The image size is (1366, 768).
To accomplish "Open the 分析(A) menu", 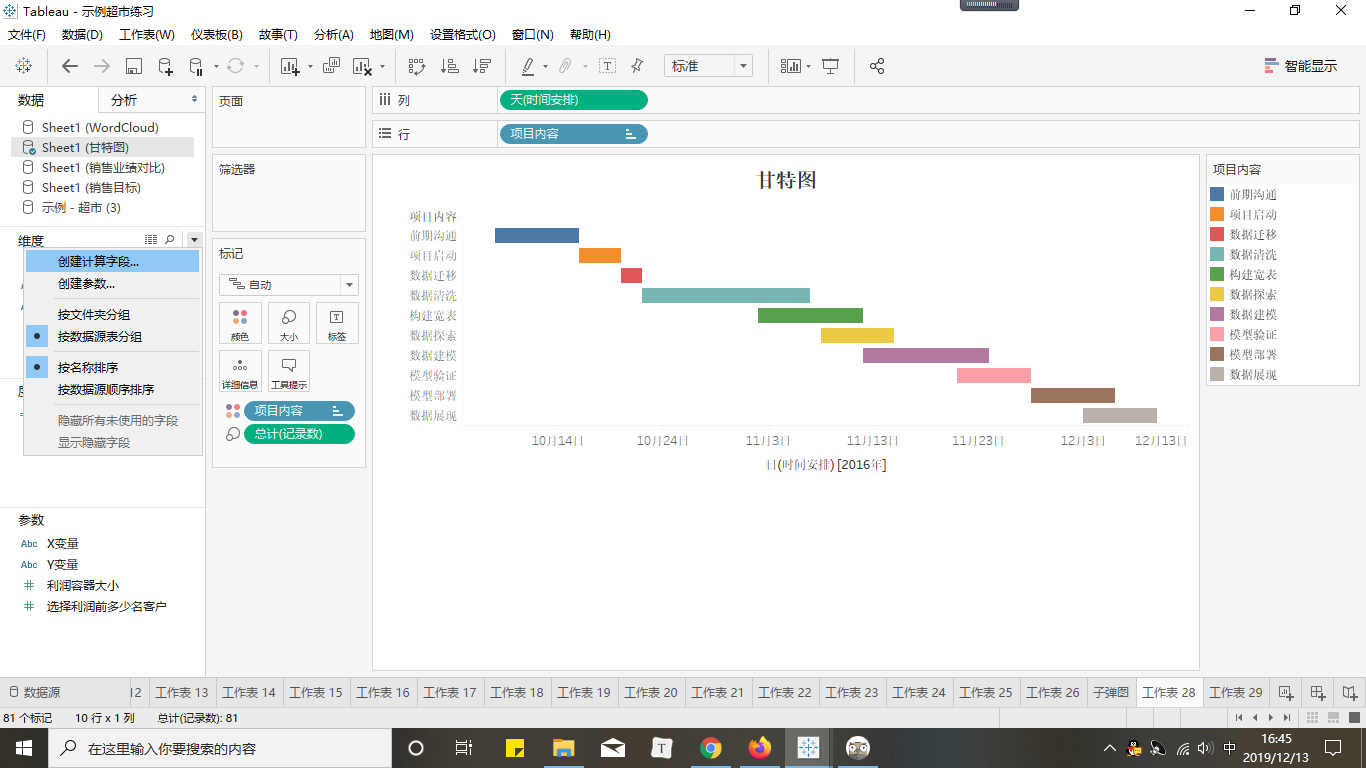I will (x=334, y=34).
